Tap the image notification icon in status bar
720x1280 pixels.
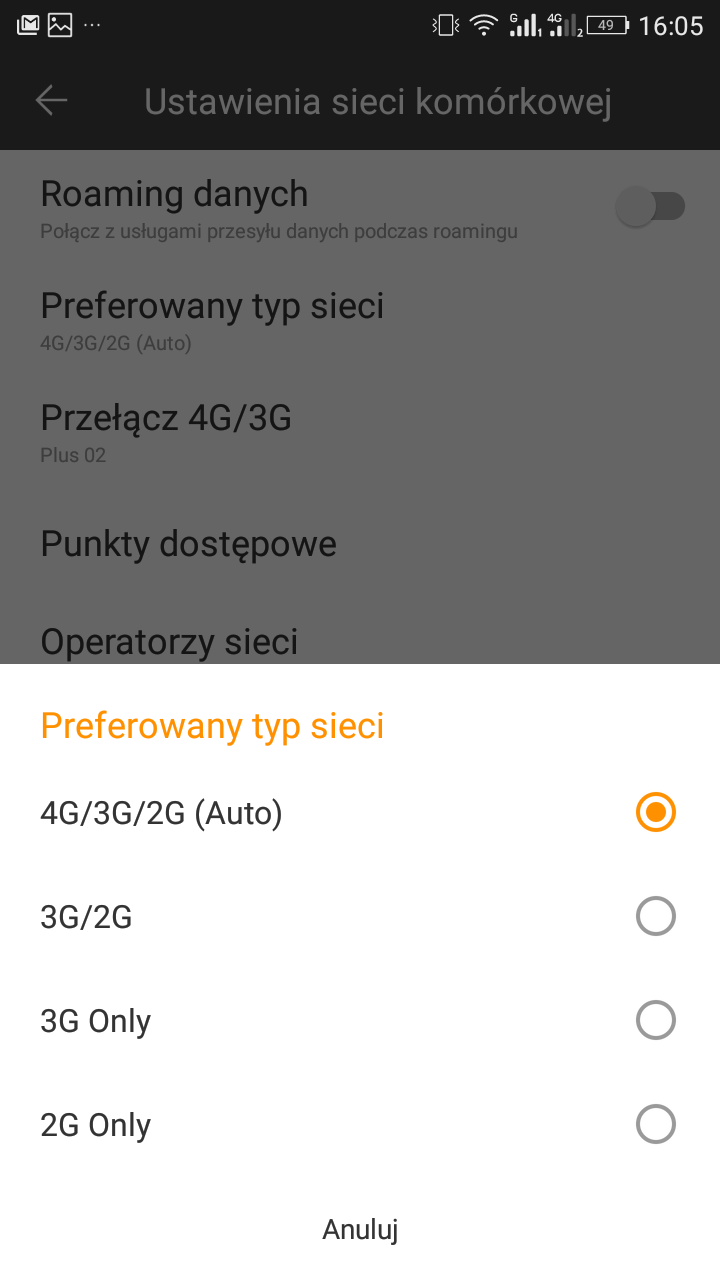click(60, 25)
